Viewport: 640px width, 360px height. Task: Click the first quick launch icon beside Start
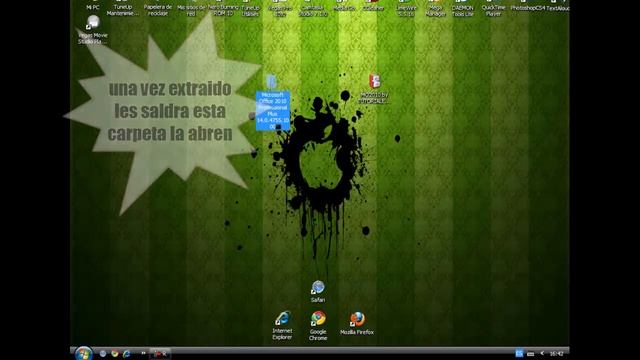(x=103, y=353)
